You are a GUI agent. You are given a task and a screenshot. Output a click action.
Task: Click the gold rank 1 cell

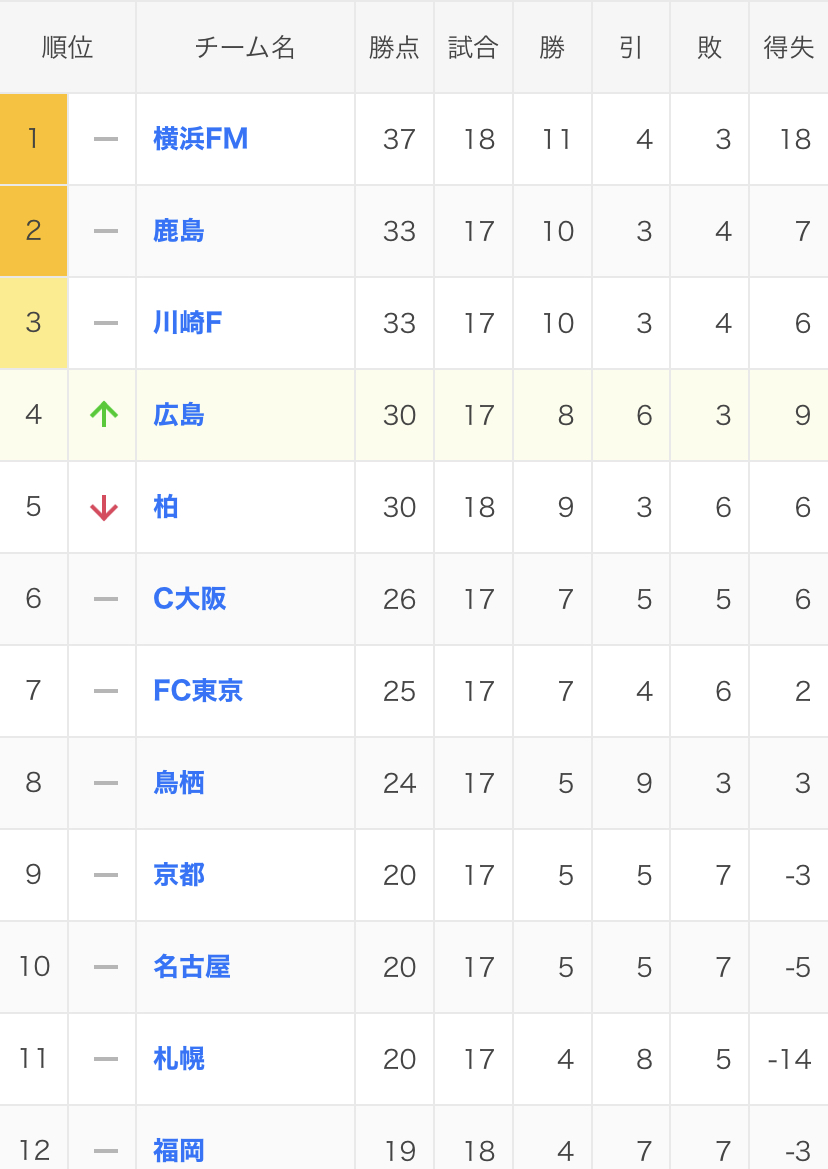[x=34, y=139]
